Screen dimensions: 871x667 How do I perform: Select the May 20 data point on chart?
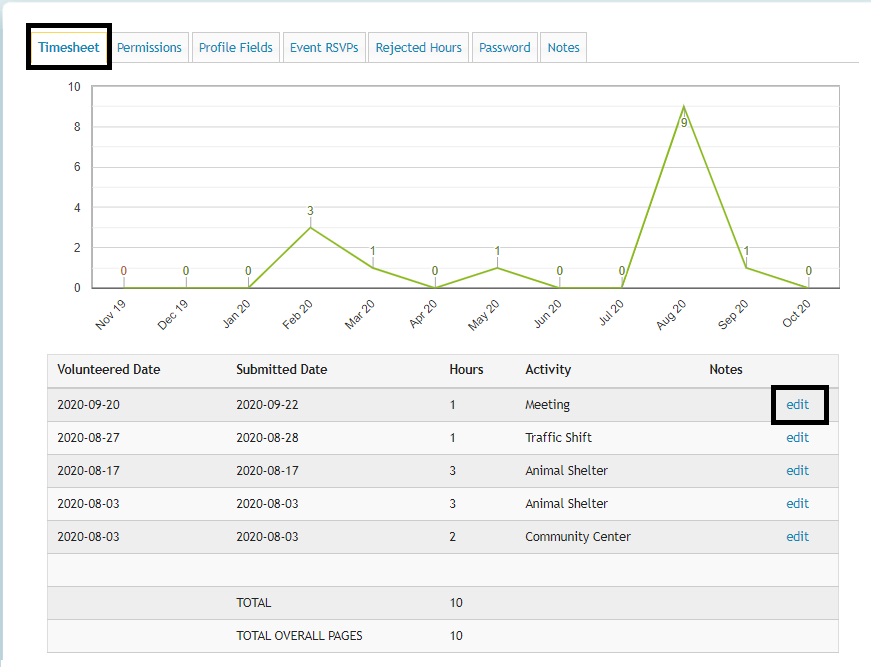[497, 267]
